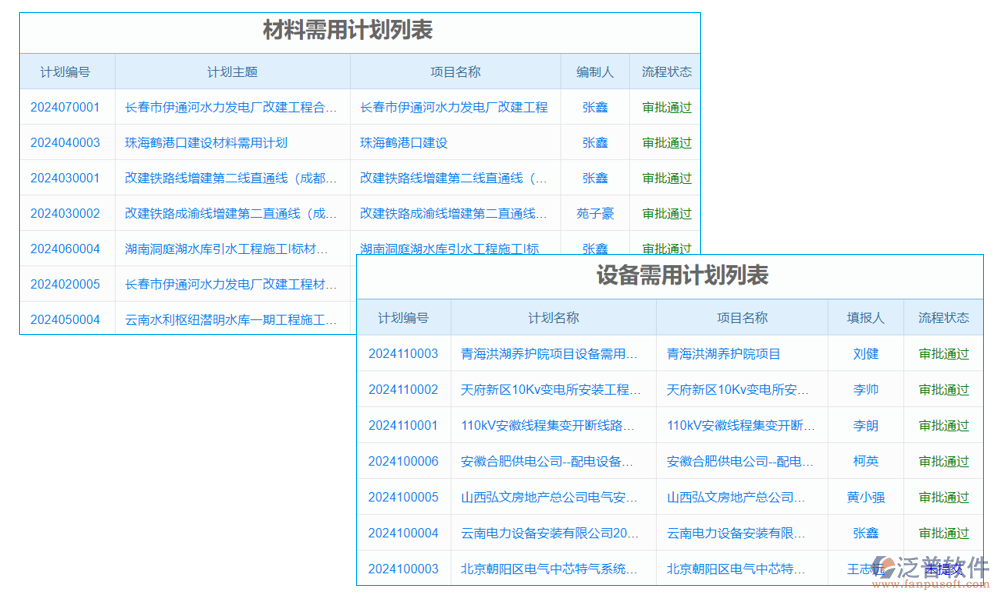Screen dimensions: 1000x600
Task: Click 未提交 status for 王志远's equipment plan
Action: pyautogui.click(x=943, y=568)
